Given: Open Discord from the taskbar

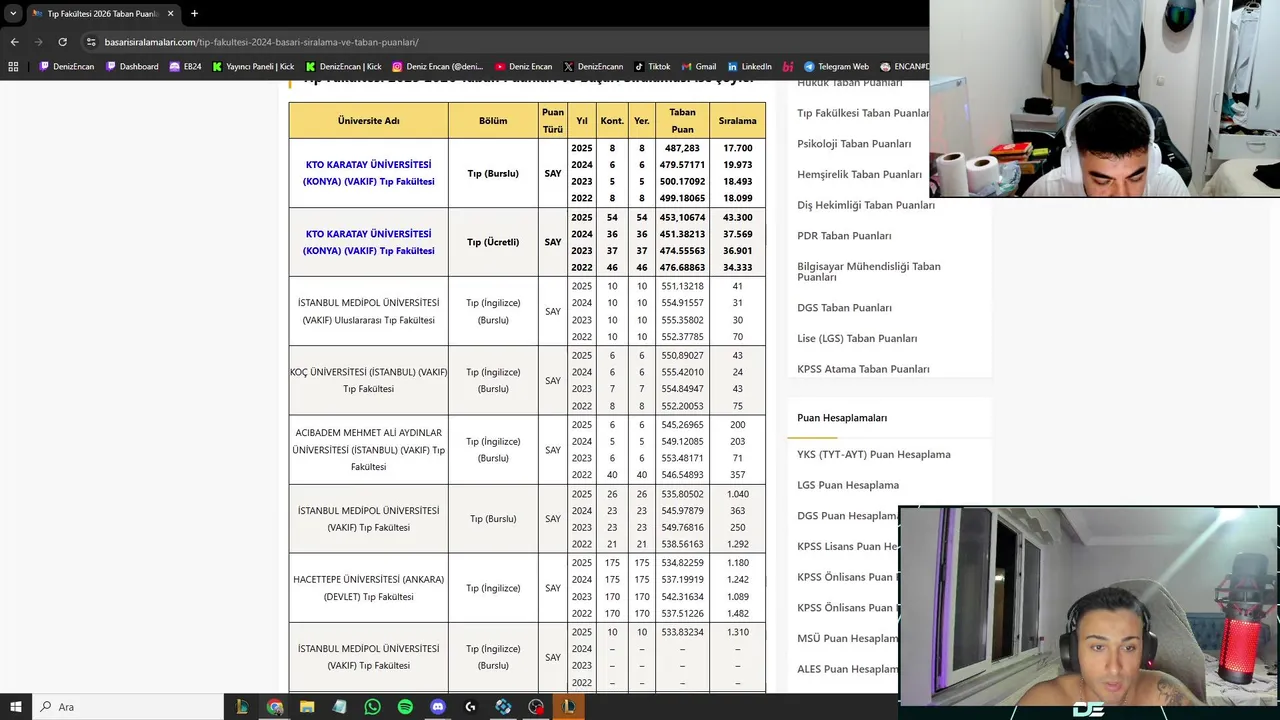Looking at the screenshot, I should [438, 706].
